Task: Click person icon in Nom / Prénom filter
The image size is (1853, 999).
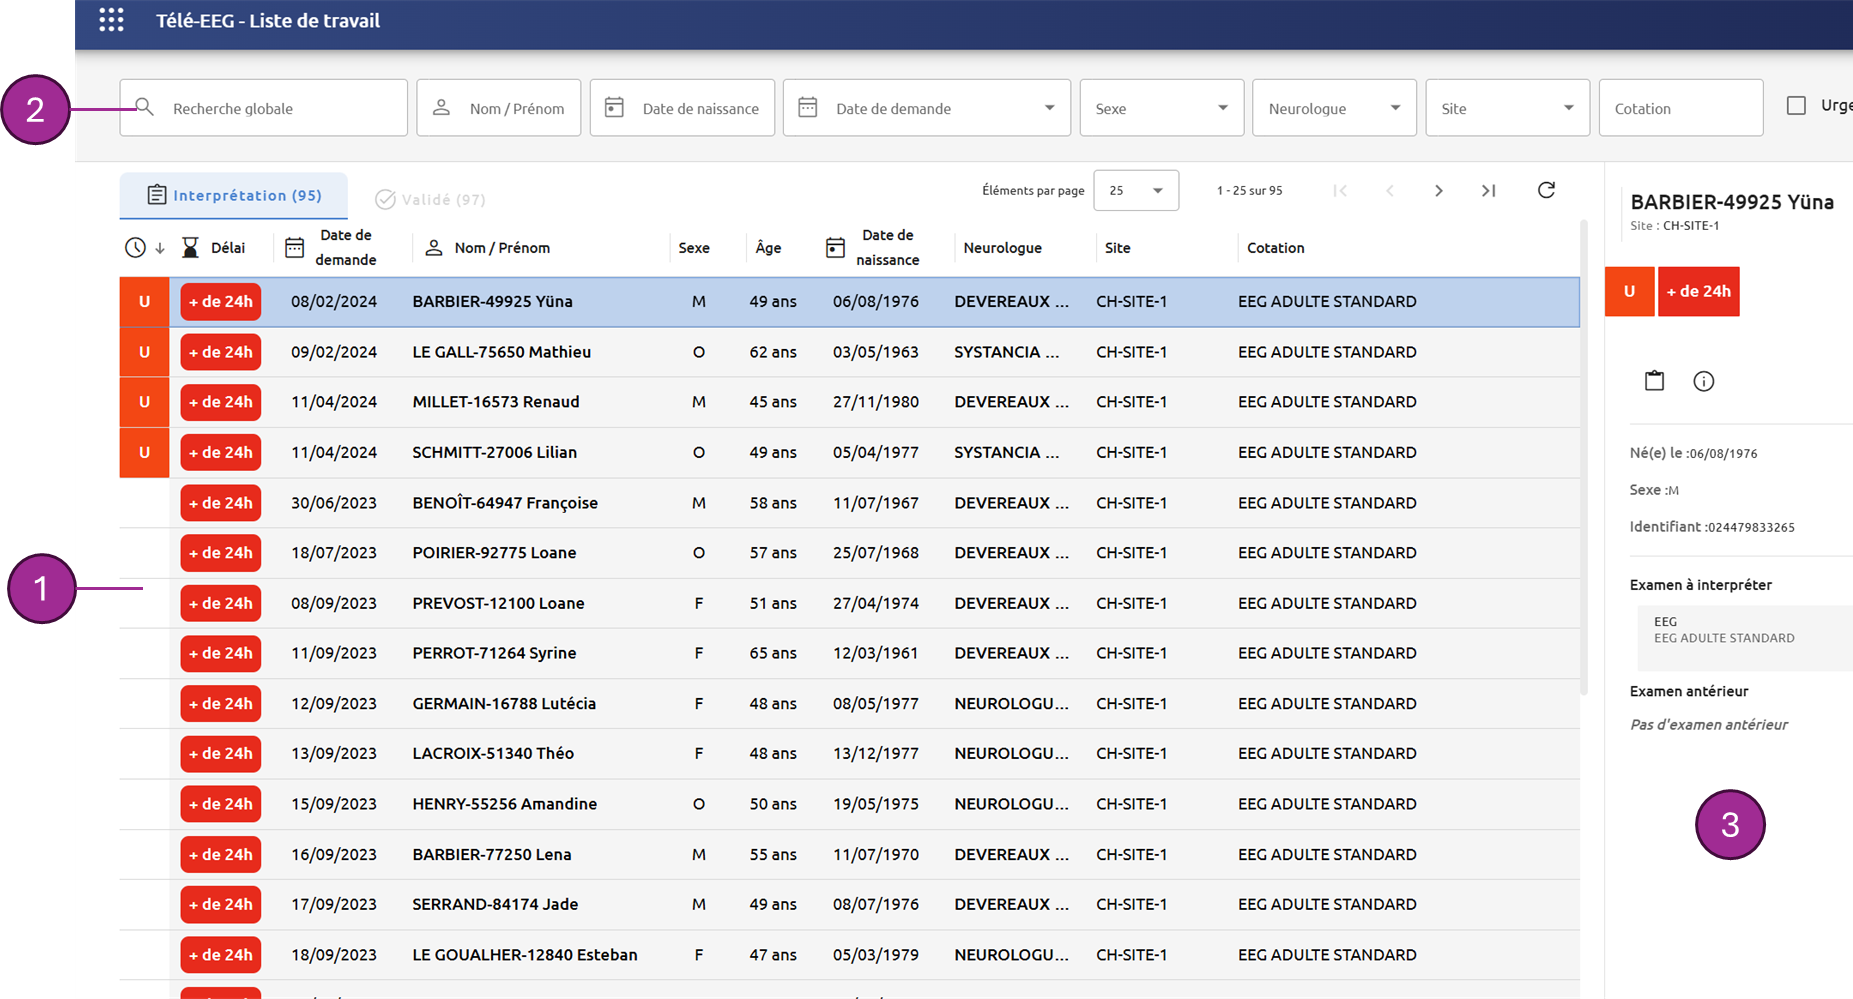Action: tap(441, 107)
